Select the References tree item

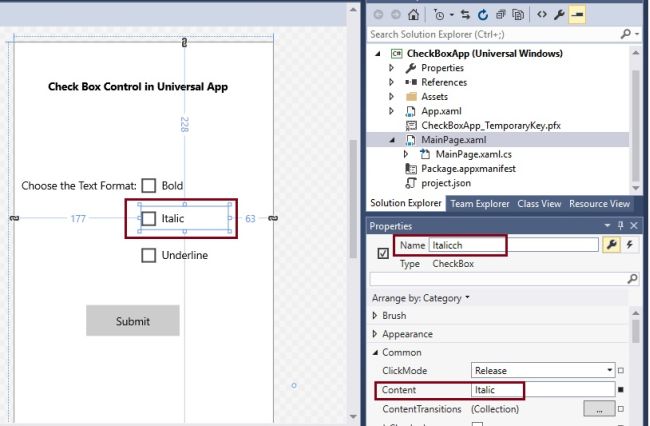point(444,82)
